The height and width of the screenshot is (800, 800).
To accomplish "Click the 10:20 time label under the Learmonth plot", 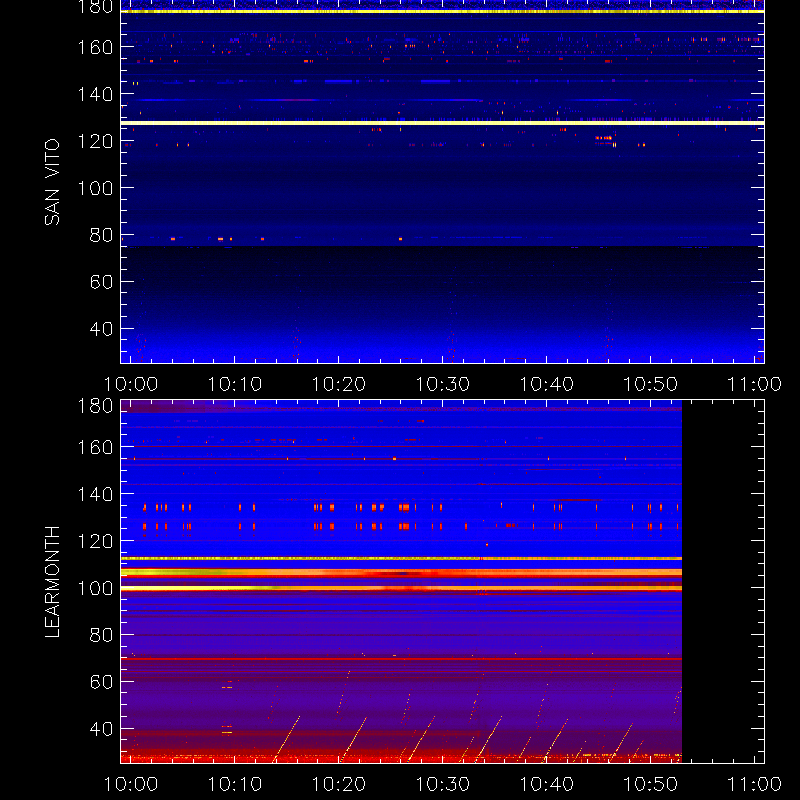I will [x=339, y=784].
